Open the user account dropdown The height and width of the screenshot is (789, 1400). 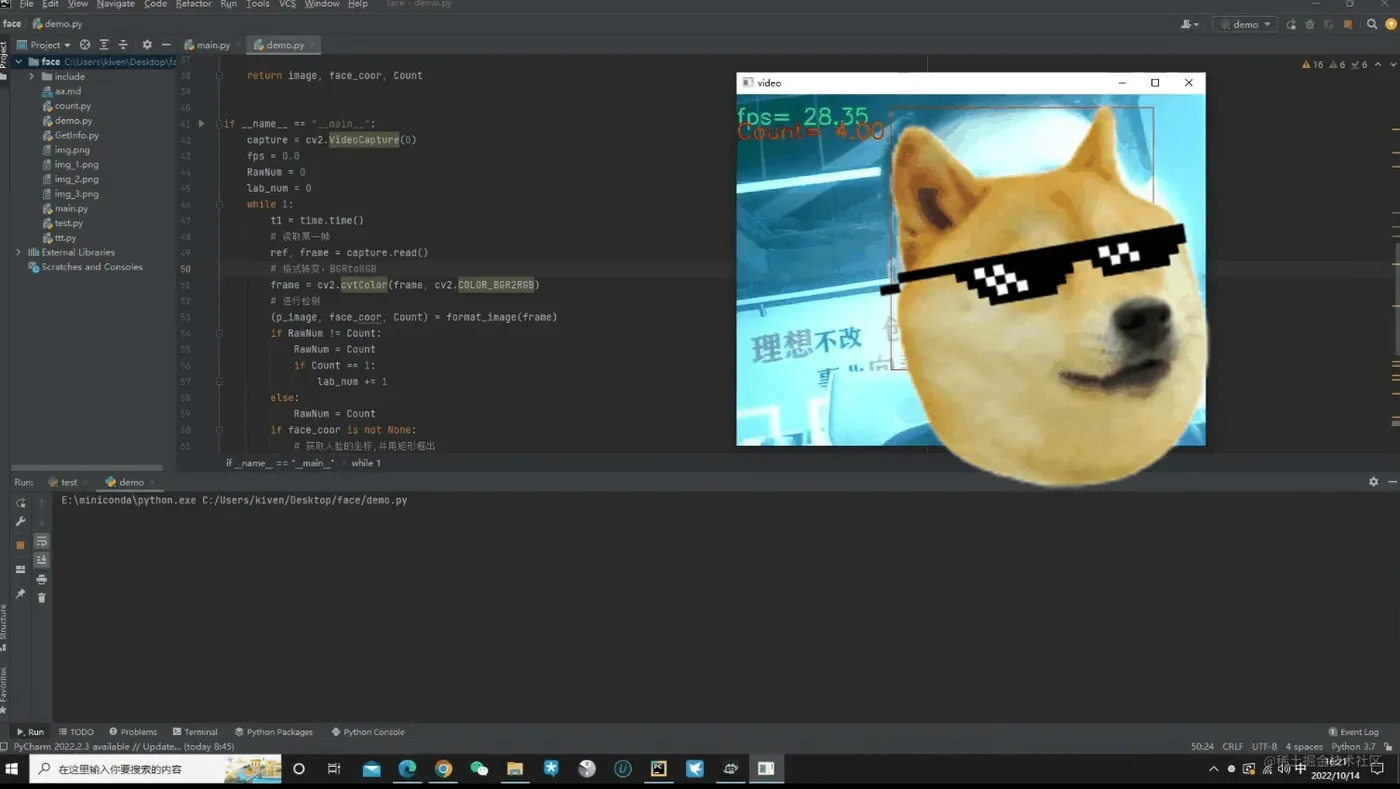coord(1190,24)
